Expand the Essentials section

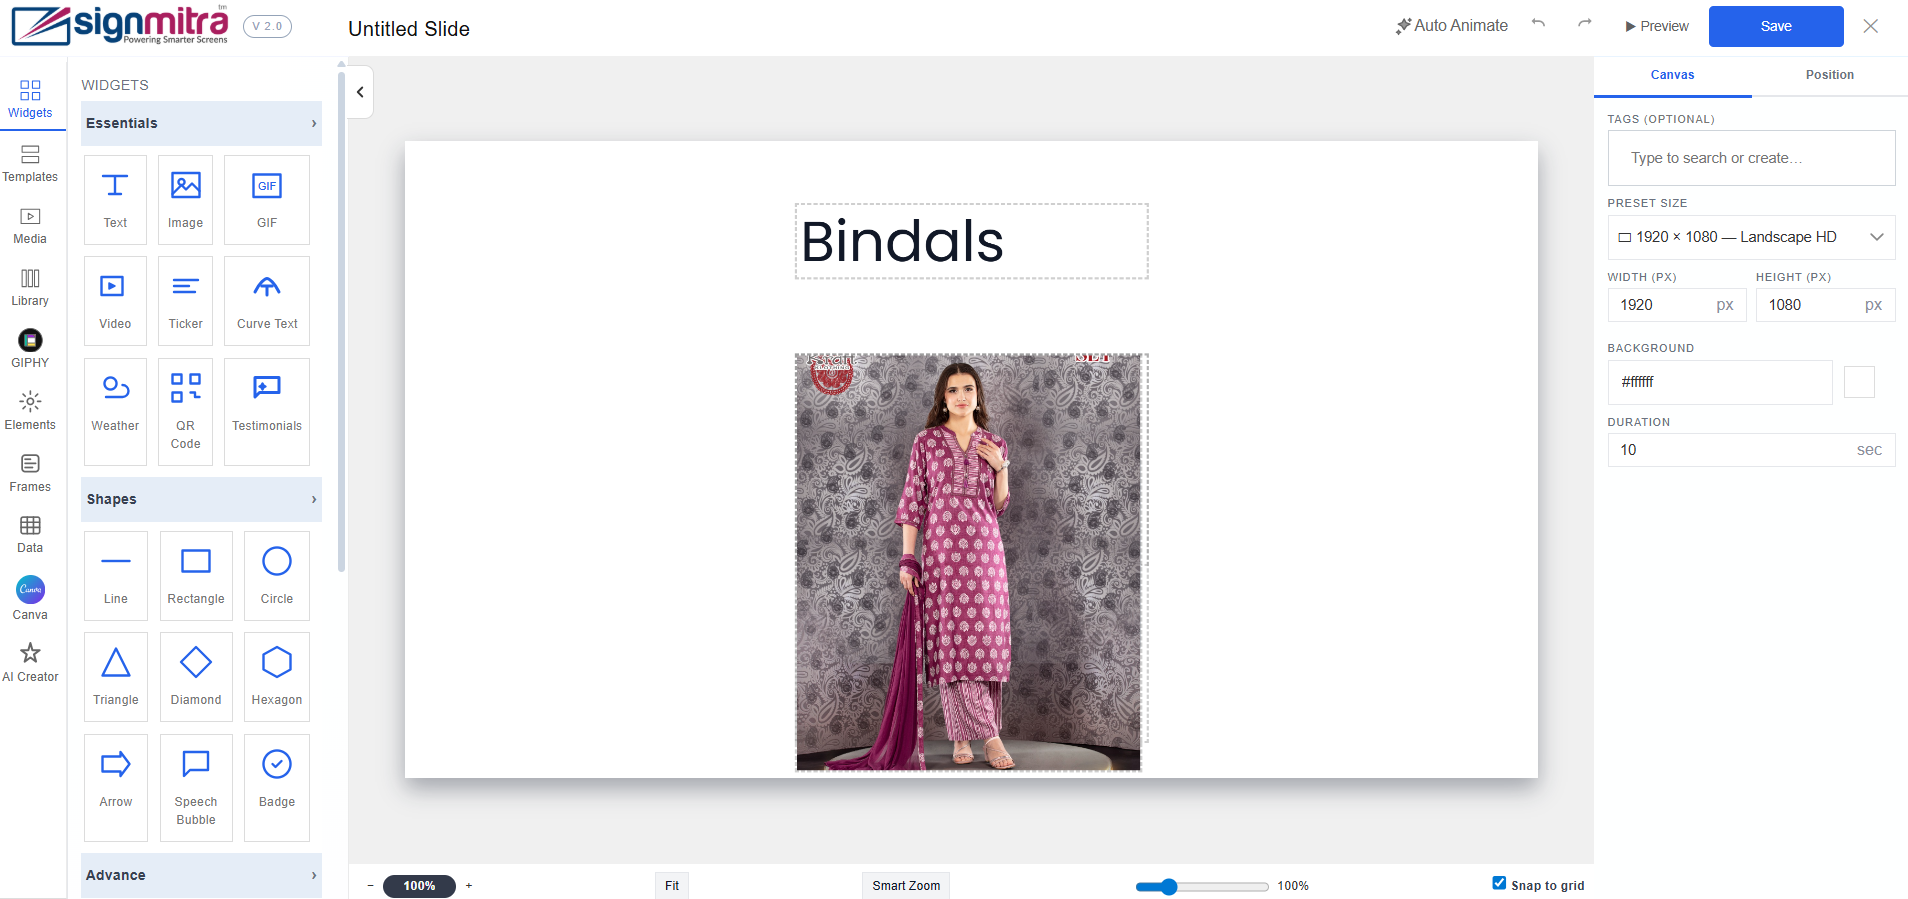[x=201, y=123]
